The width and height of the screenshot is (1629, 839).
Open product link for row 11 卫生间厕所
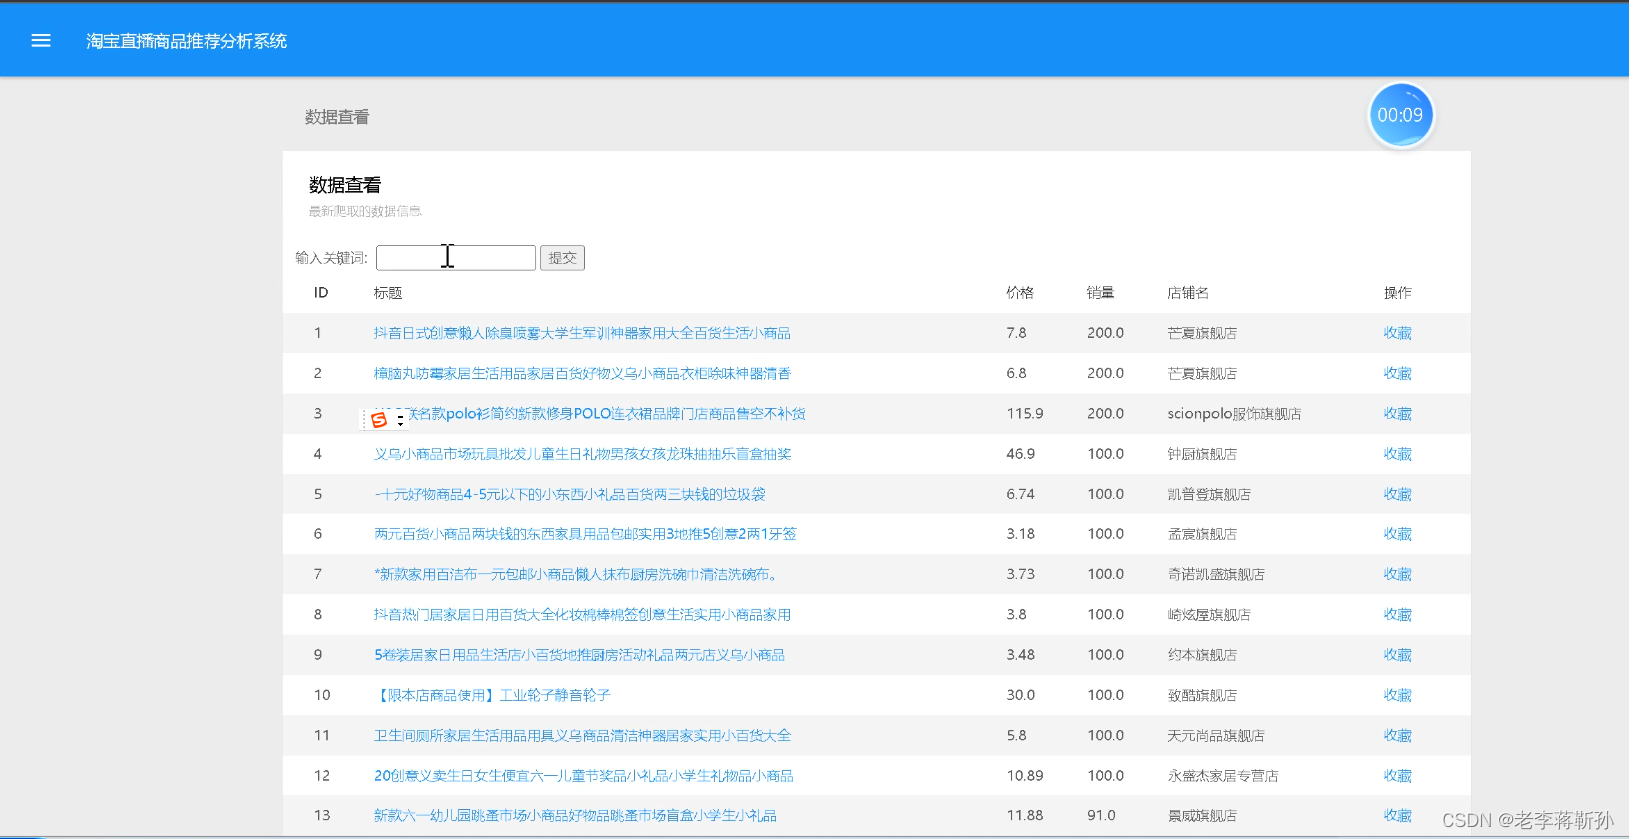pos(582,735)
